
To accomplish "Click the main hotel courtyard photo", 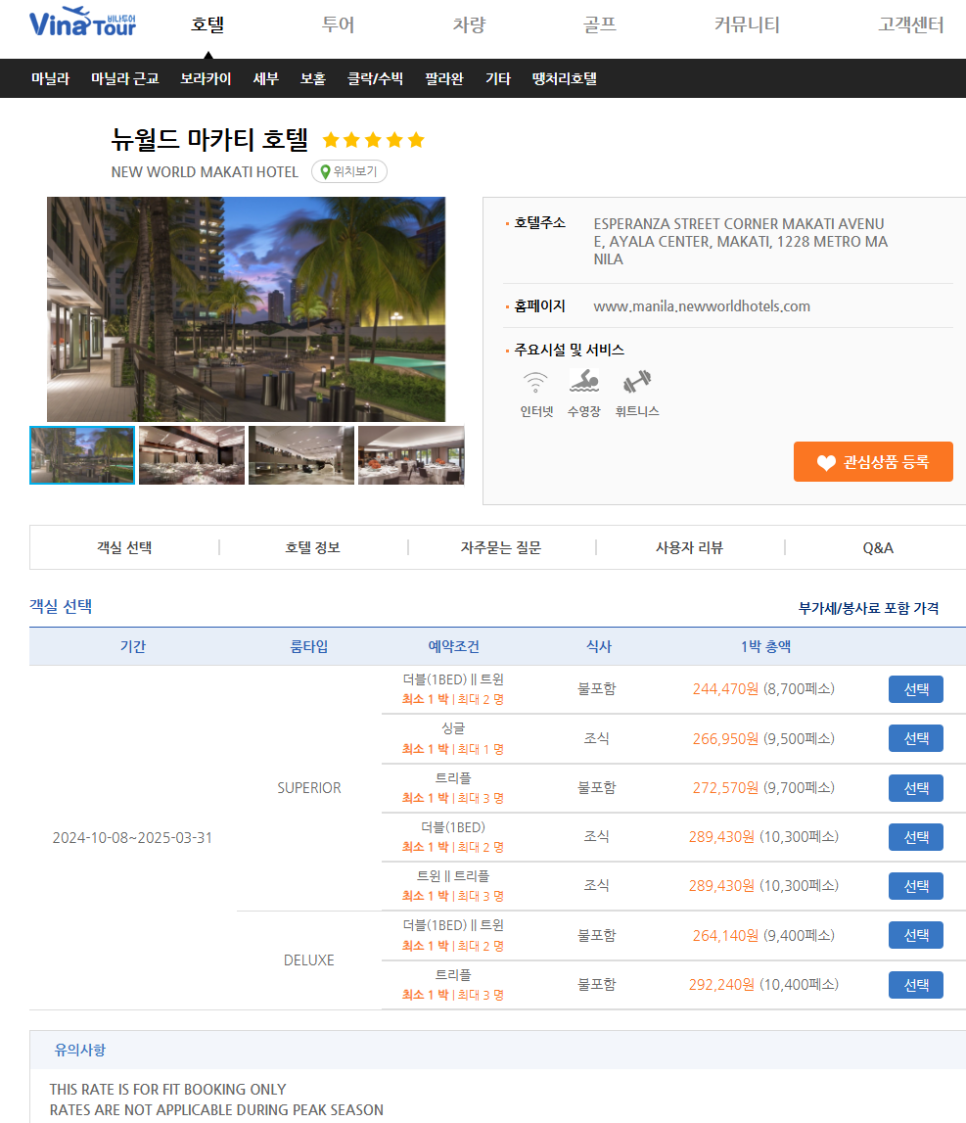I will (246, 309).
